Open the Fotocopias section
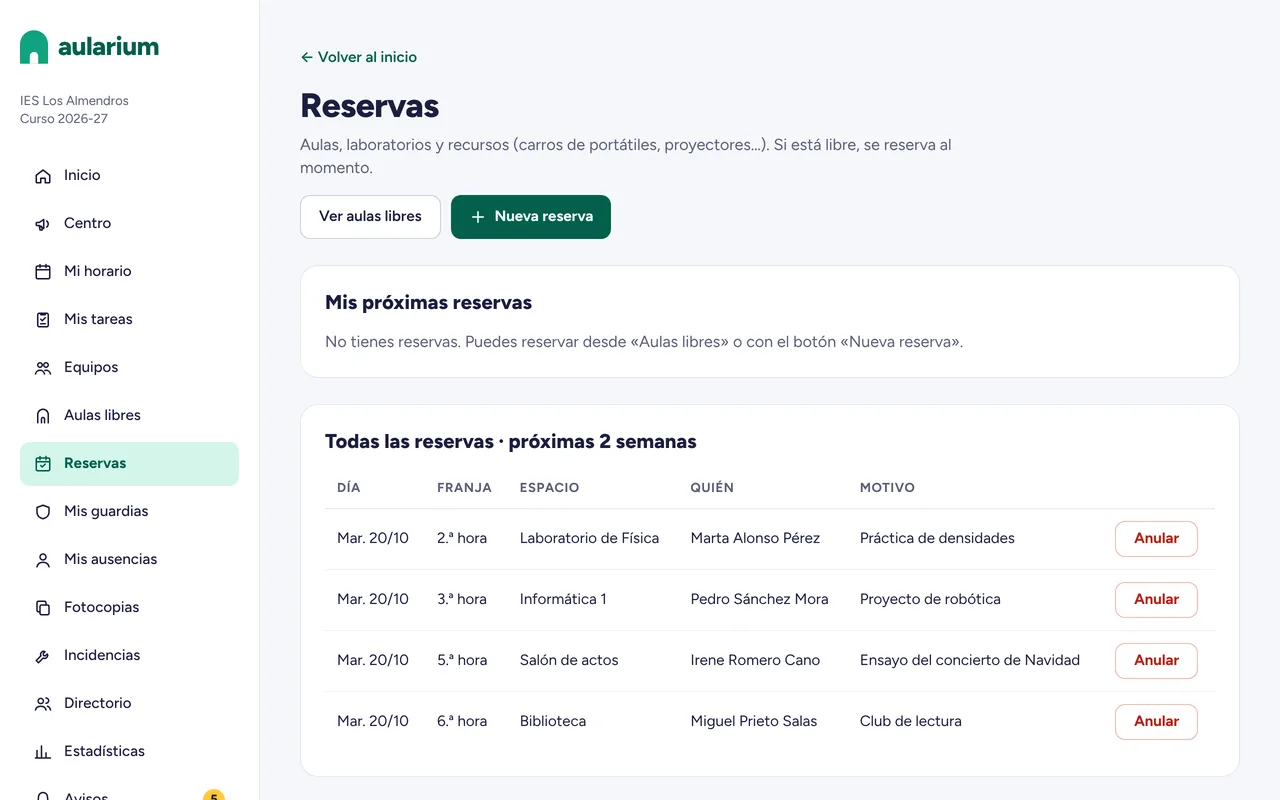 click(129, 608)
